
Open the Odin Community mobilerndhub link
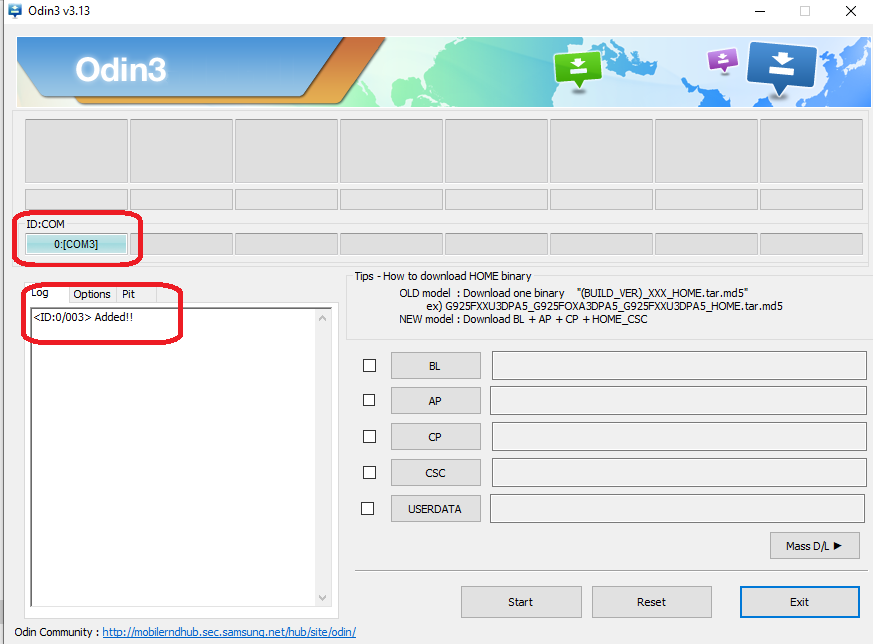tap(229, 632)
